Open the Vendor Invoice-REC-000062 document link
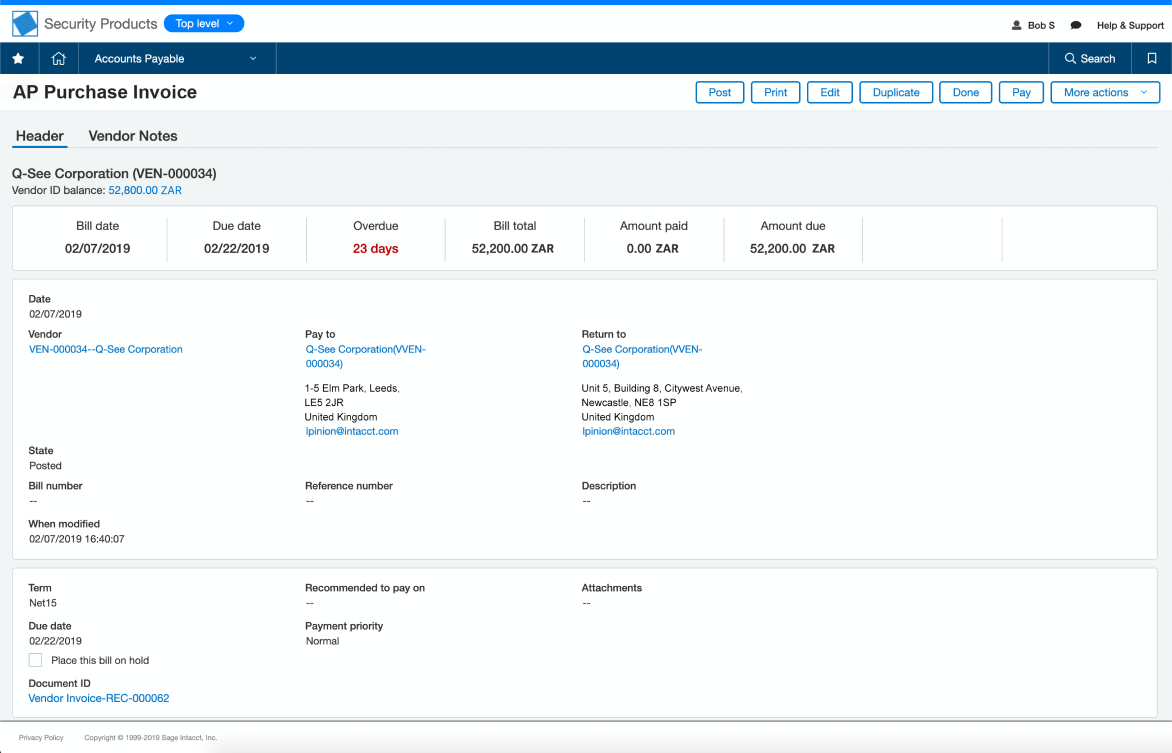This screenshot has width=1172, height=753. (x=99, y=698)
